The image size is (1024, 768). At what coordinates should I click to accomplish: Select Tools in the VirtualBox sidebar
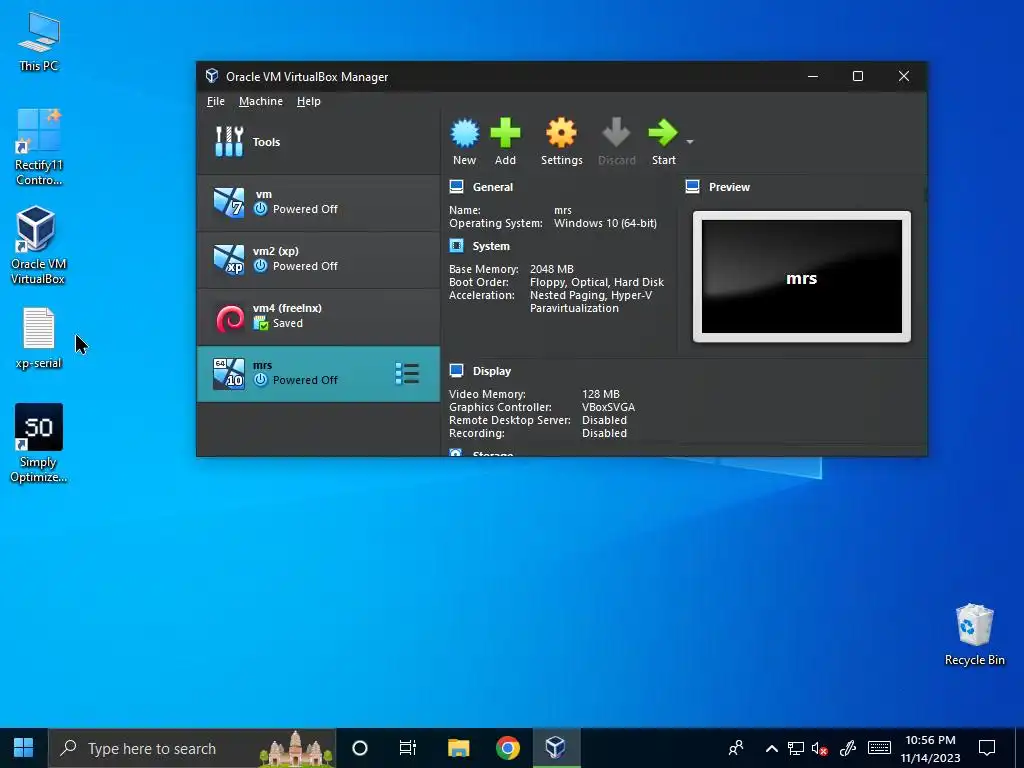(x=318, y=142)
